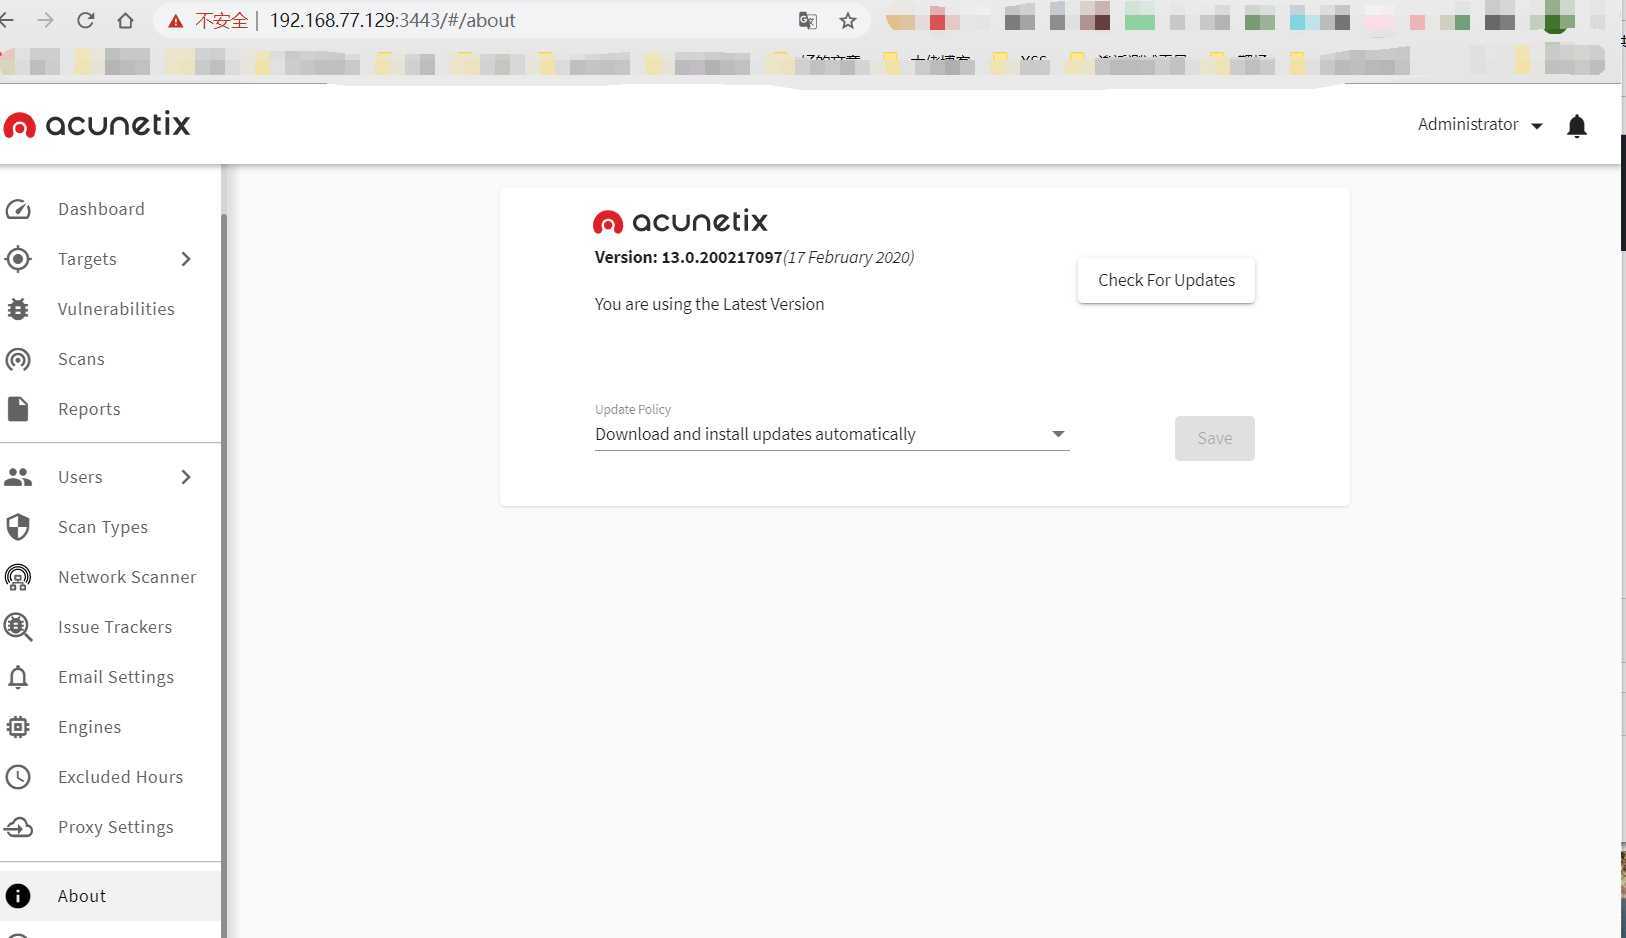Click the About info icon
The image size is (1626, 938).
(18, 896)
